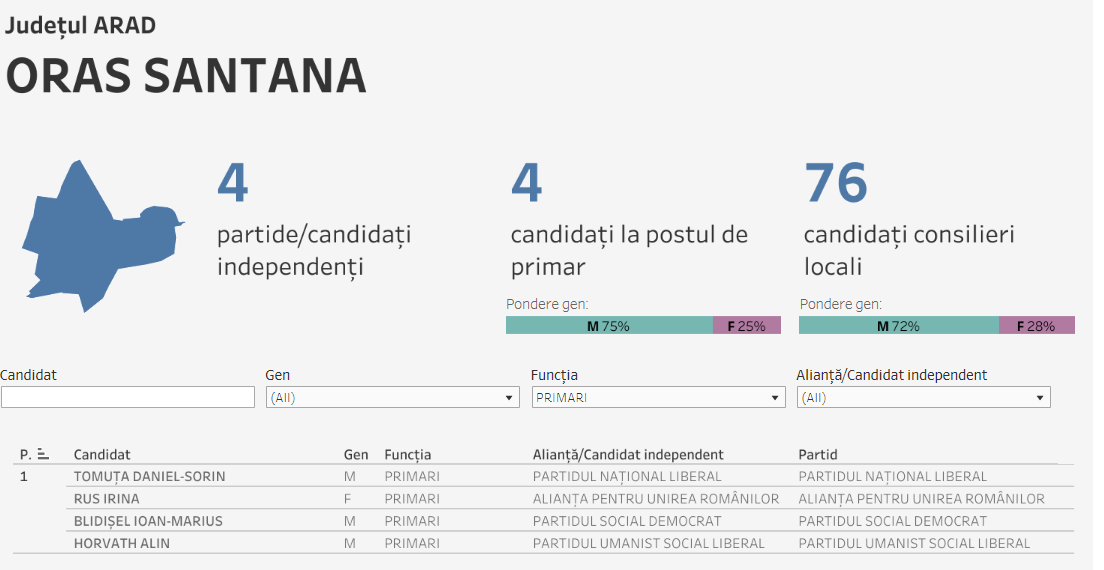Screen dimensions: 1104x570
Task: Click the Partid column header
Action: [x=818, y=455]
